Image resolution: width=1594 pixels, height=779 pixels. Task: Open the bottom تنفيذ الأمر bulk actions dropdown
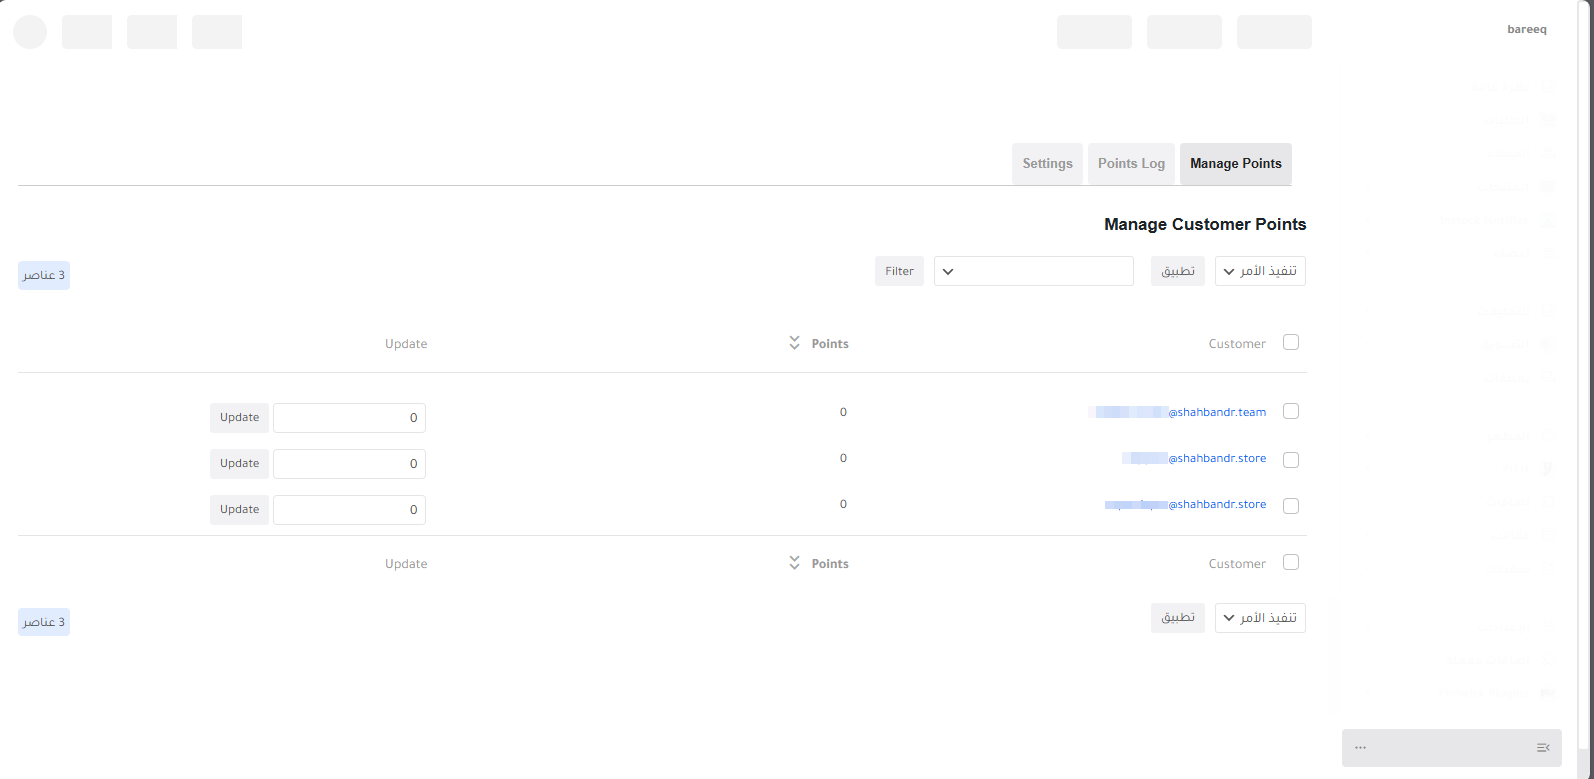[x=1259, y=618]
